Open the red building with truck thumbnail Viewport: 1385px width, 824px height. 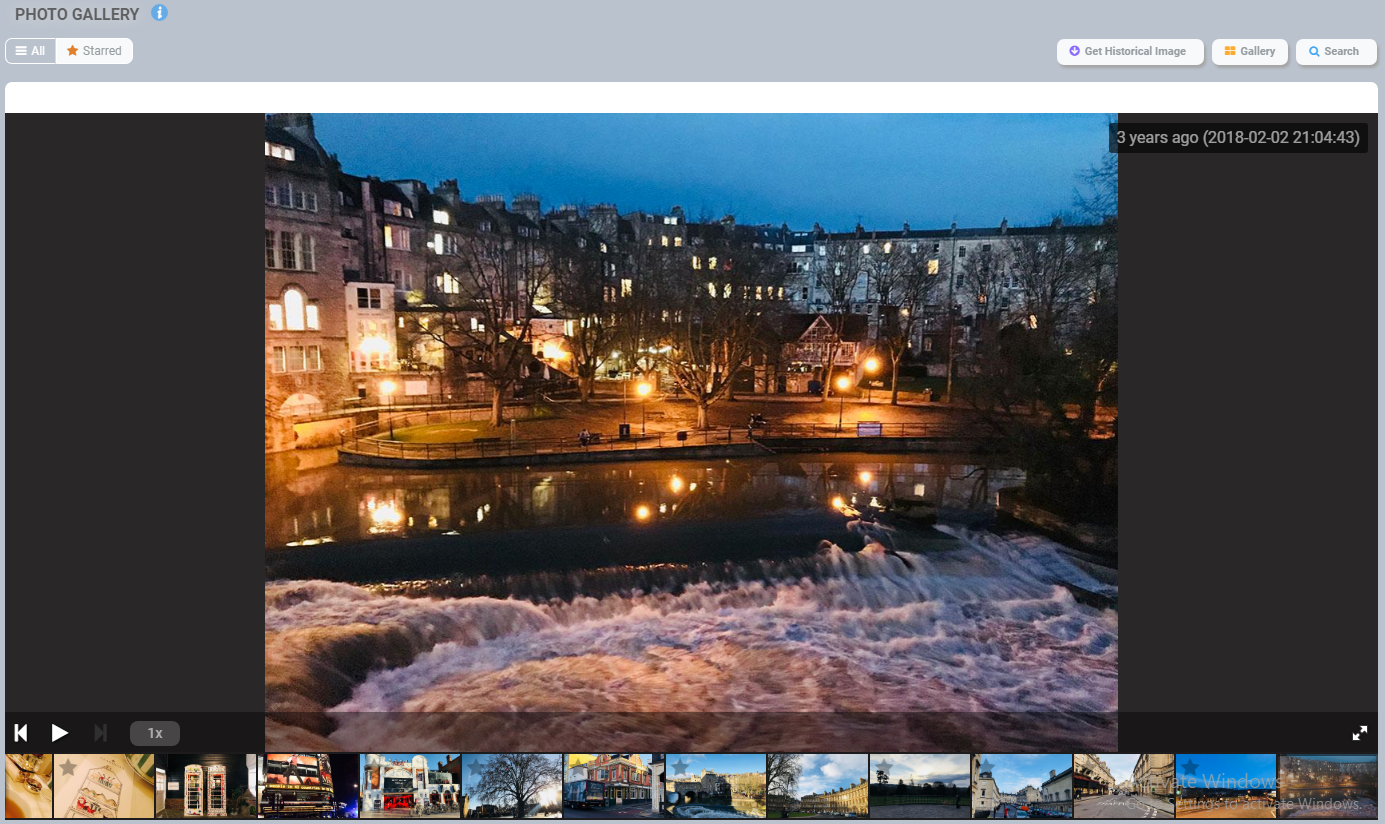613,787
